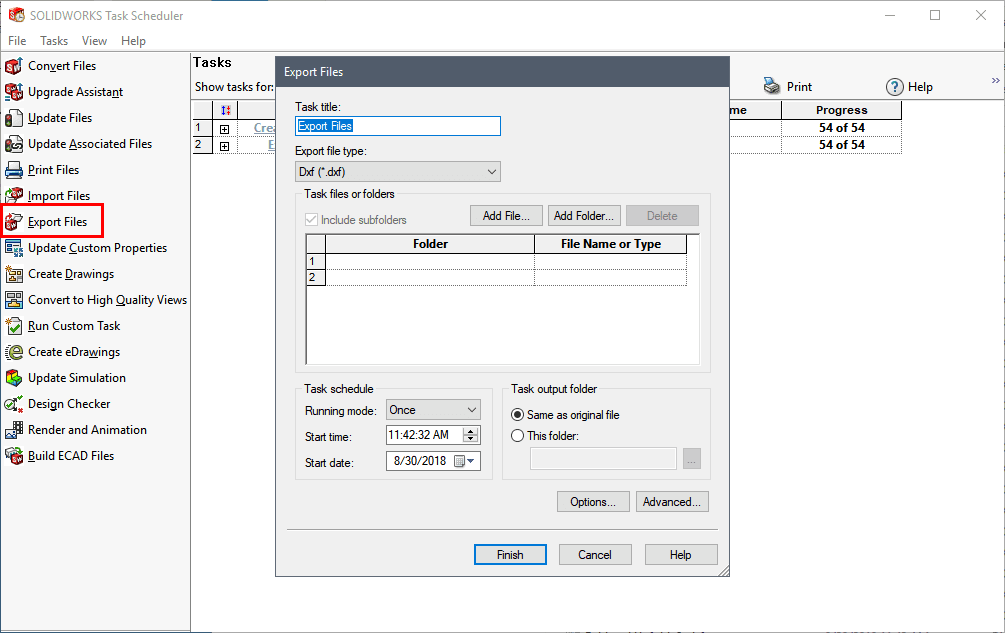Click the Export Files icon in sidebar
Screen dimensions: 1005x633
13,222
